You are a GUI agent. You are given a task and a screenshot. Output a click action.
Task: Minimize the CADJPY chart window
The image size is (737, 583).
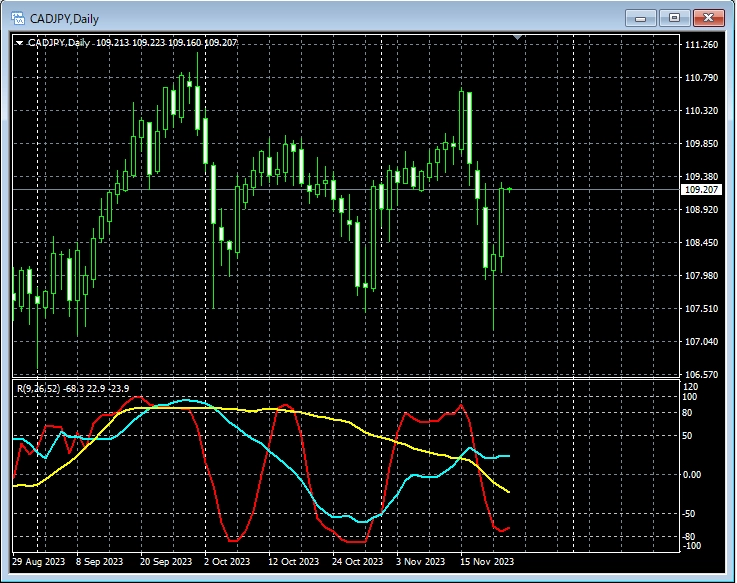tap(640, 17)
